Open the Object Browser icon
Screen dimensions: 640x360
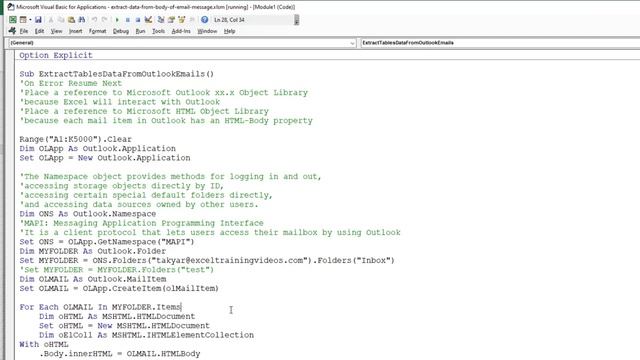(182, 20)
